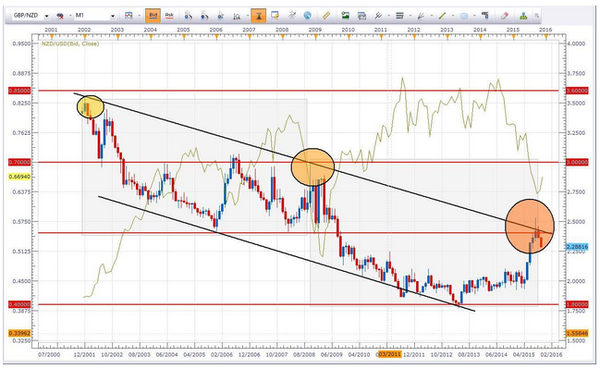The width and height of the screenshot is (600, 369).
Task: Select the zoom cursor pointer tool
Action: point(221,16)
